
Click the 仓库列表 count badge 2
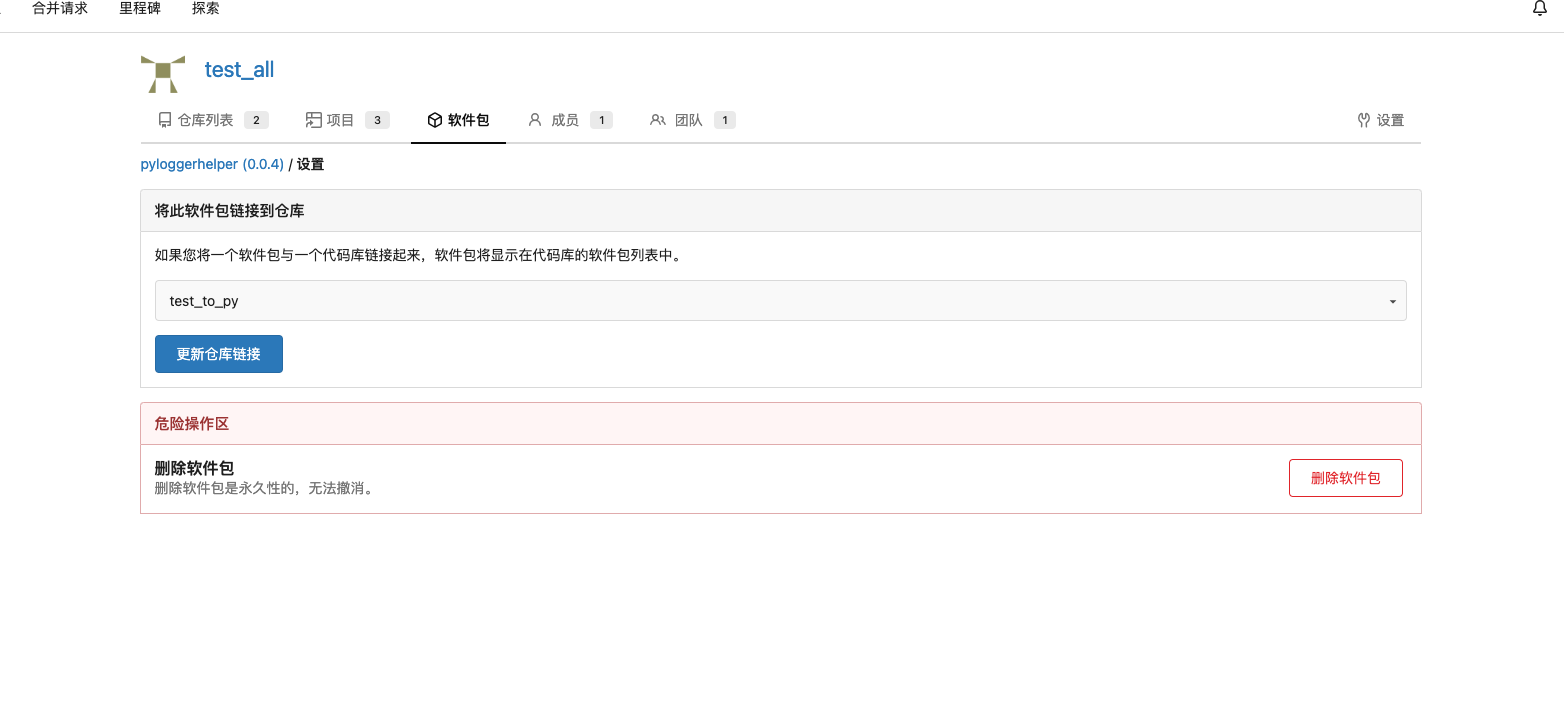(256, 120)
